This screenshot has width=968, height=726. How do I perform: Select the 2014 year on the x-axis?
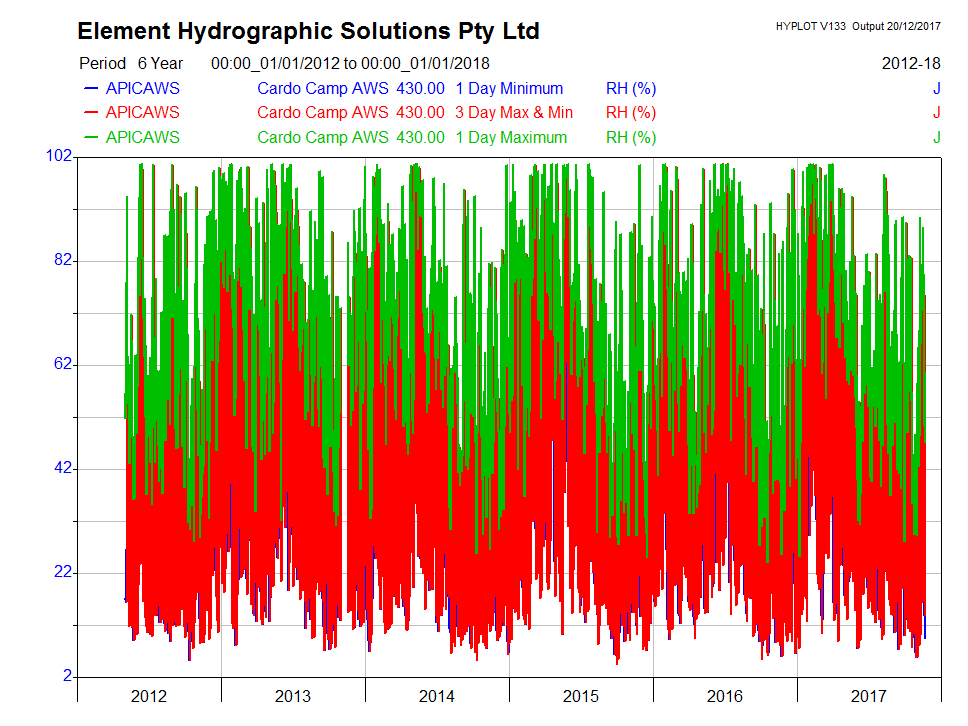coord(437,696)
